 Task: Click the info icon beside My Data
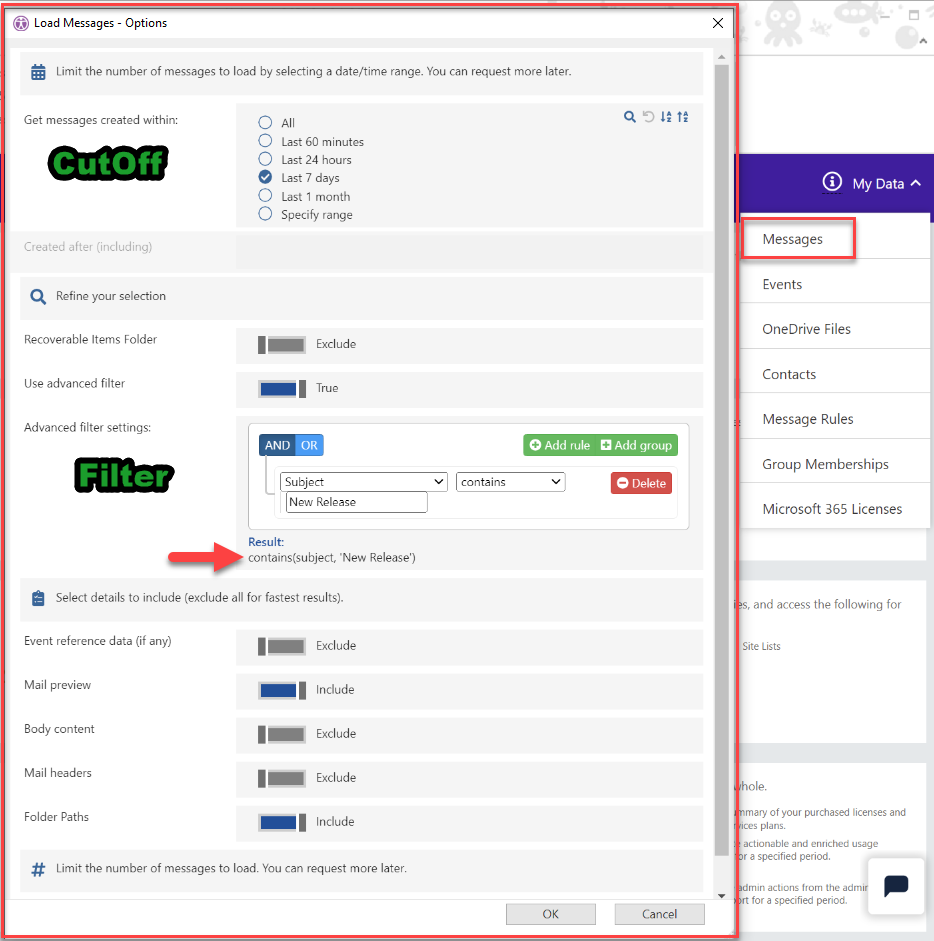click(831, 182)
